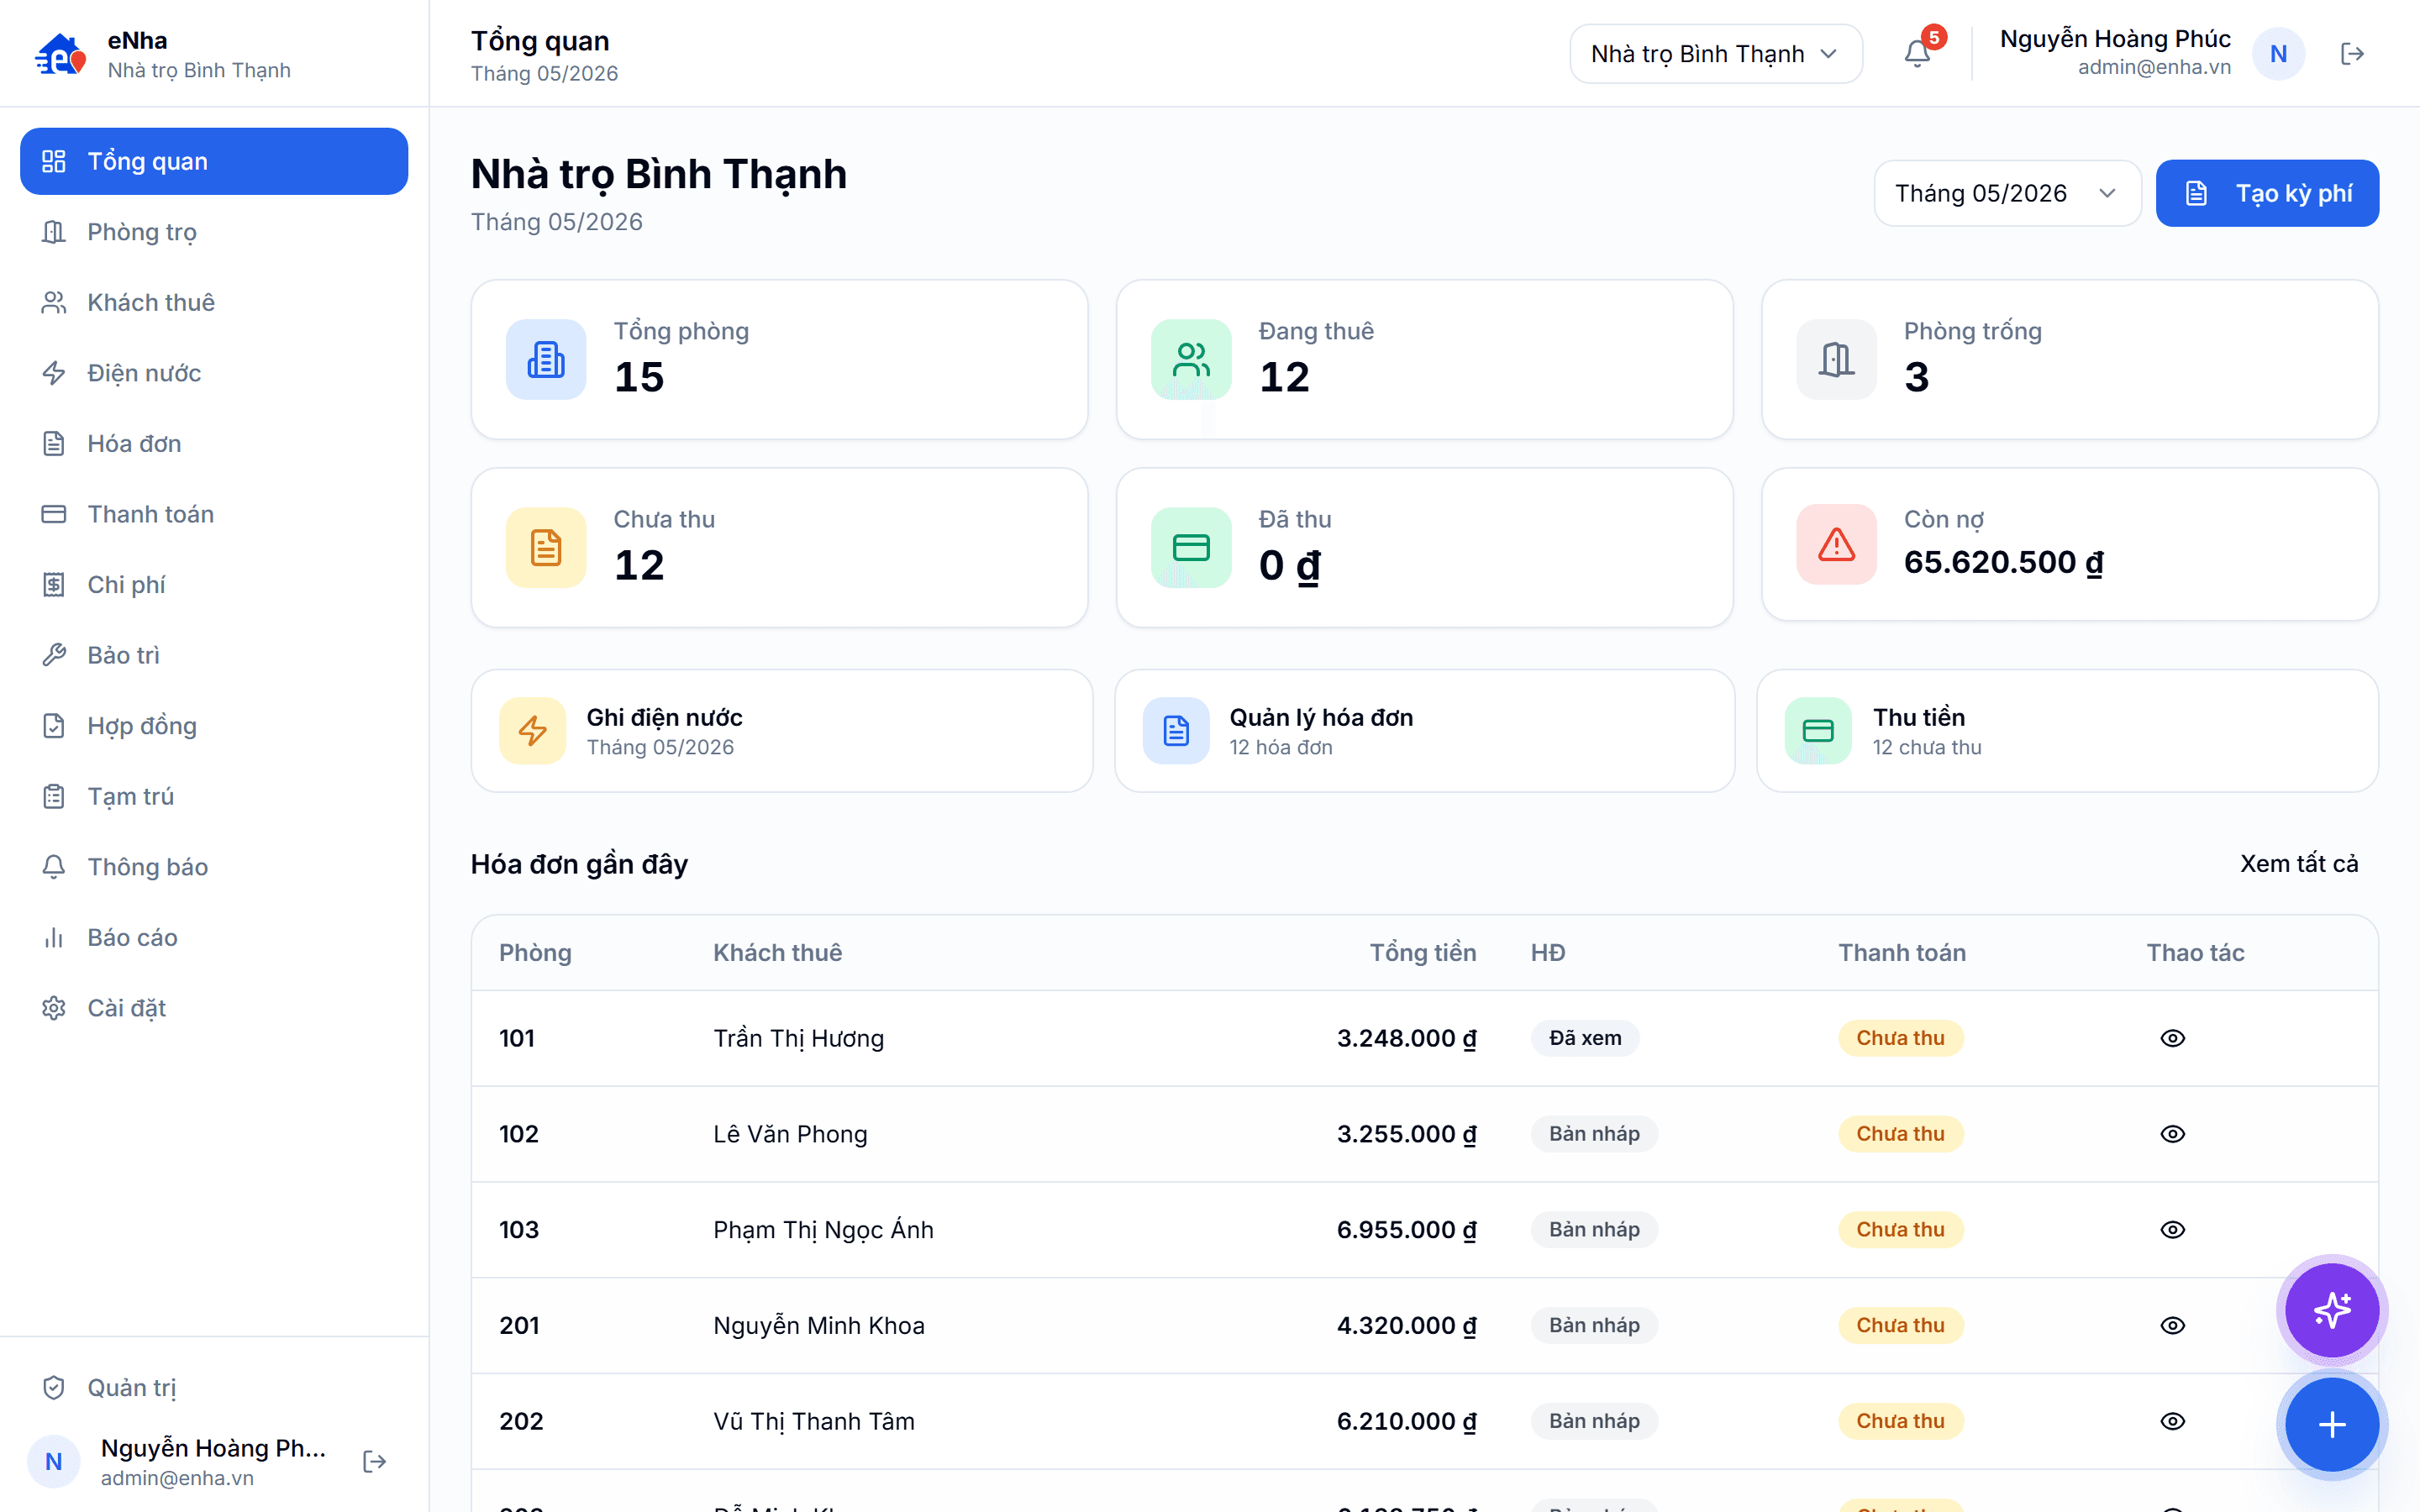
Task: Click the Chưa thu document icon
Action: 546,547
